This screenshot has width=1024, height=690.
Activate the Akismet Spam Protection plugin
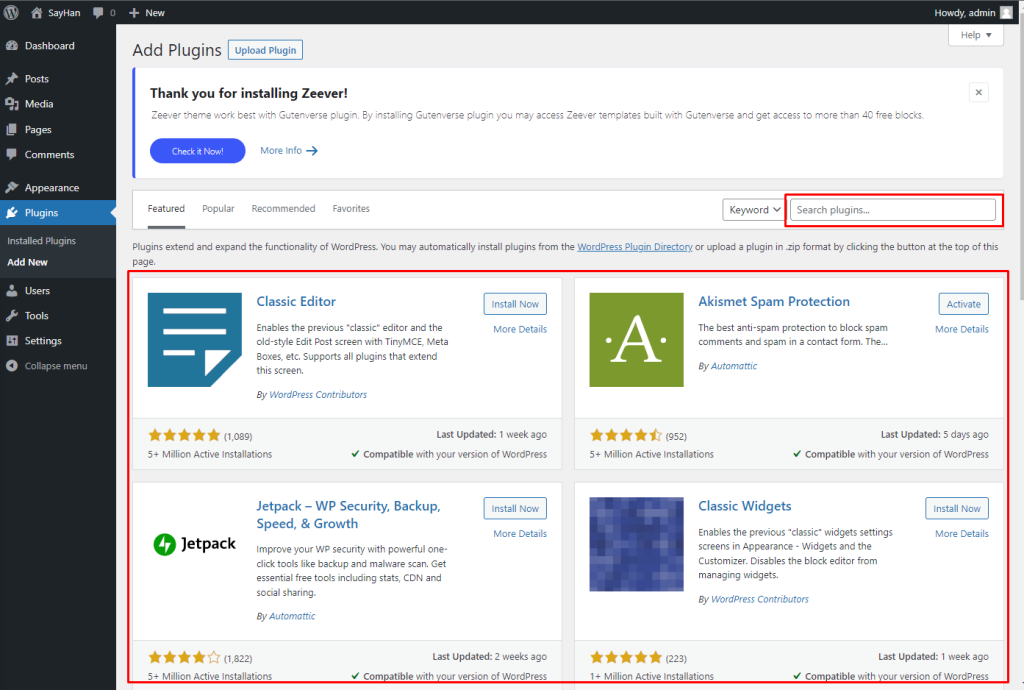pos(962,303)
